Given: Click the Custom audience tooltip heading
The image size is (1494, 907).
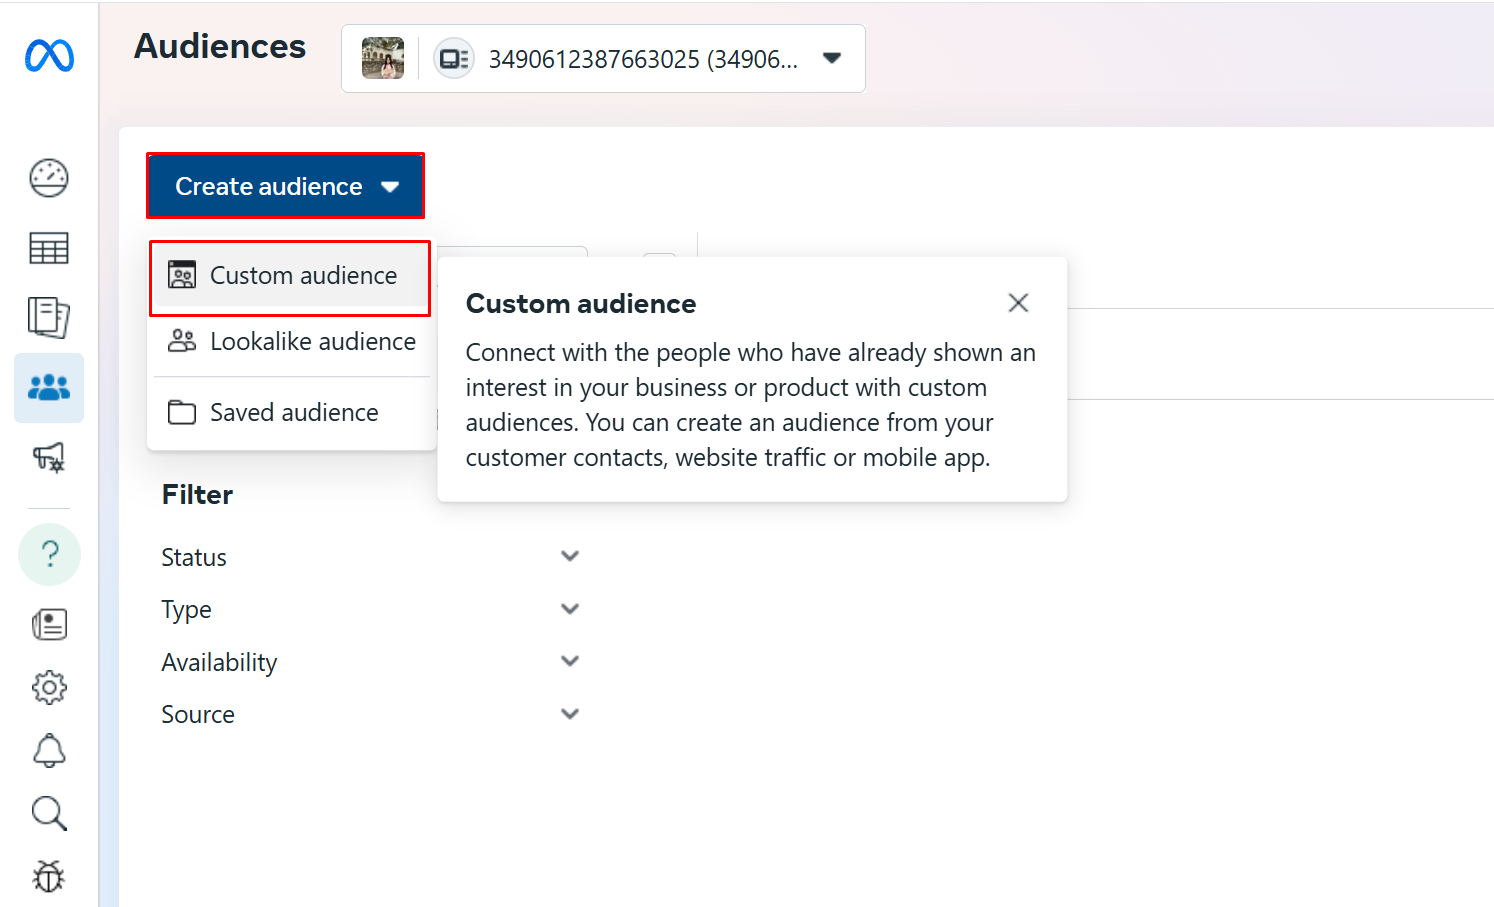Looking at the screenshot, I should (x=581, y=304).
